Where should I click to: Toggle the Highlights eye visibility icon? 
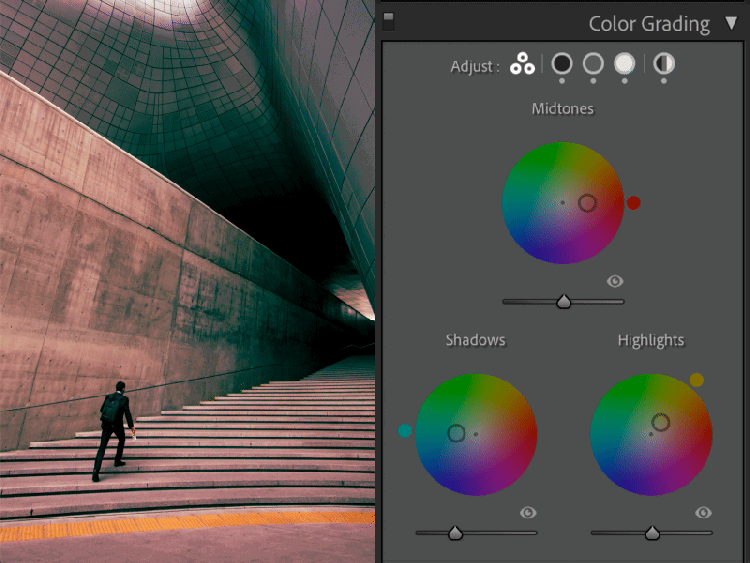(x=703, y=513)
